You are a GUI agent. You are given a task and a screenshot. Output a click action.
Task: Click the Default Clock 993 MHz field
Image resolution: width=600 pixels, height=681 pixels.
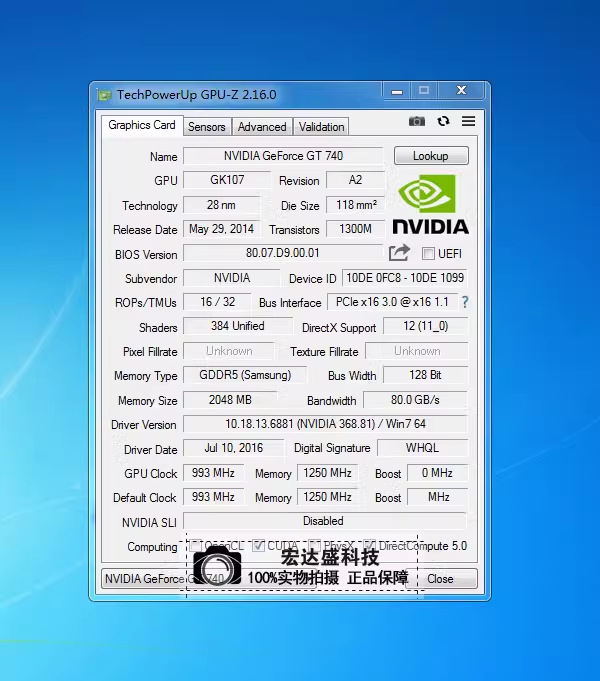point(213,496)
